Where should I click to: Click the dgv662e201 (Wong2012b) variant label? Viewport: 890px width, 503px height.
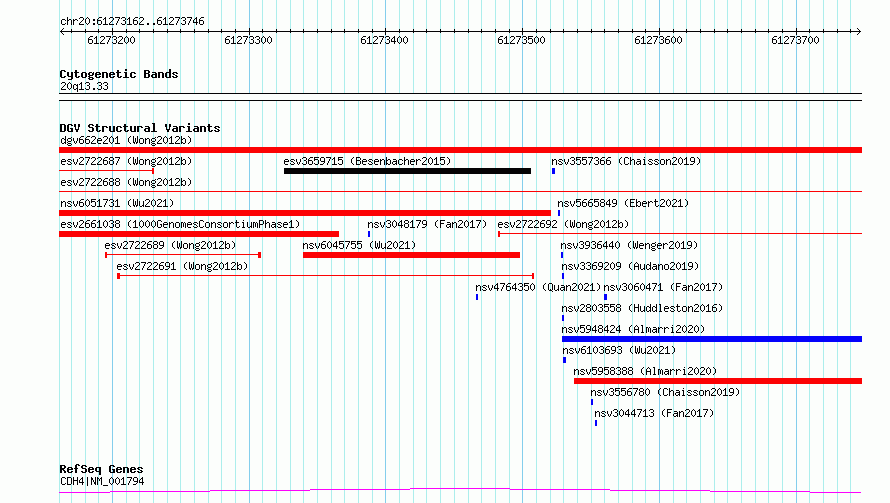[126, 140]
